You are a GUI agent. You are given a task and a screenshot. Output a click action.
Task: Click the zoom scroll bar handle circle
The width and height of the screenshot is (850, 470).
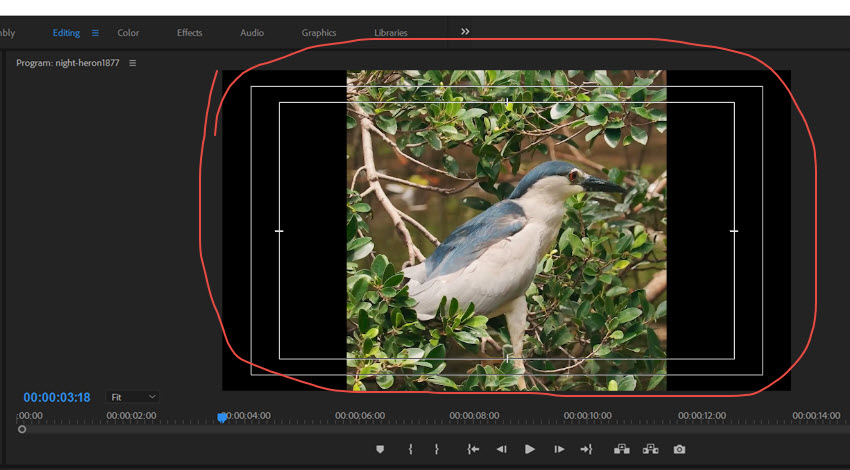tap(22, 429)
